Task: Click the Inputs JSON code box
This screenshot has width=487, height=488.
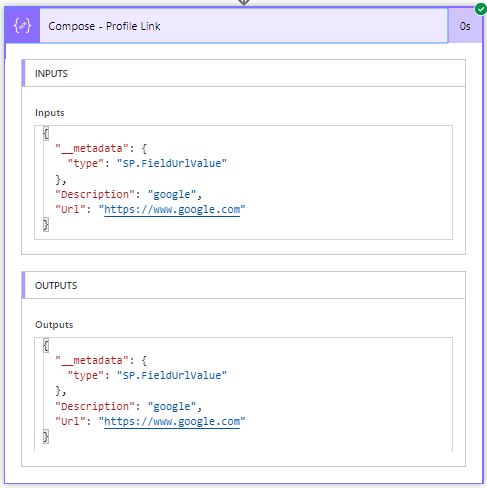Action: coord(243,182)
